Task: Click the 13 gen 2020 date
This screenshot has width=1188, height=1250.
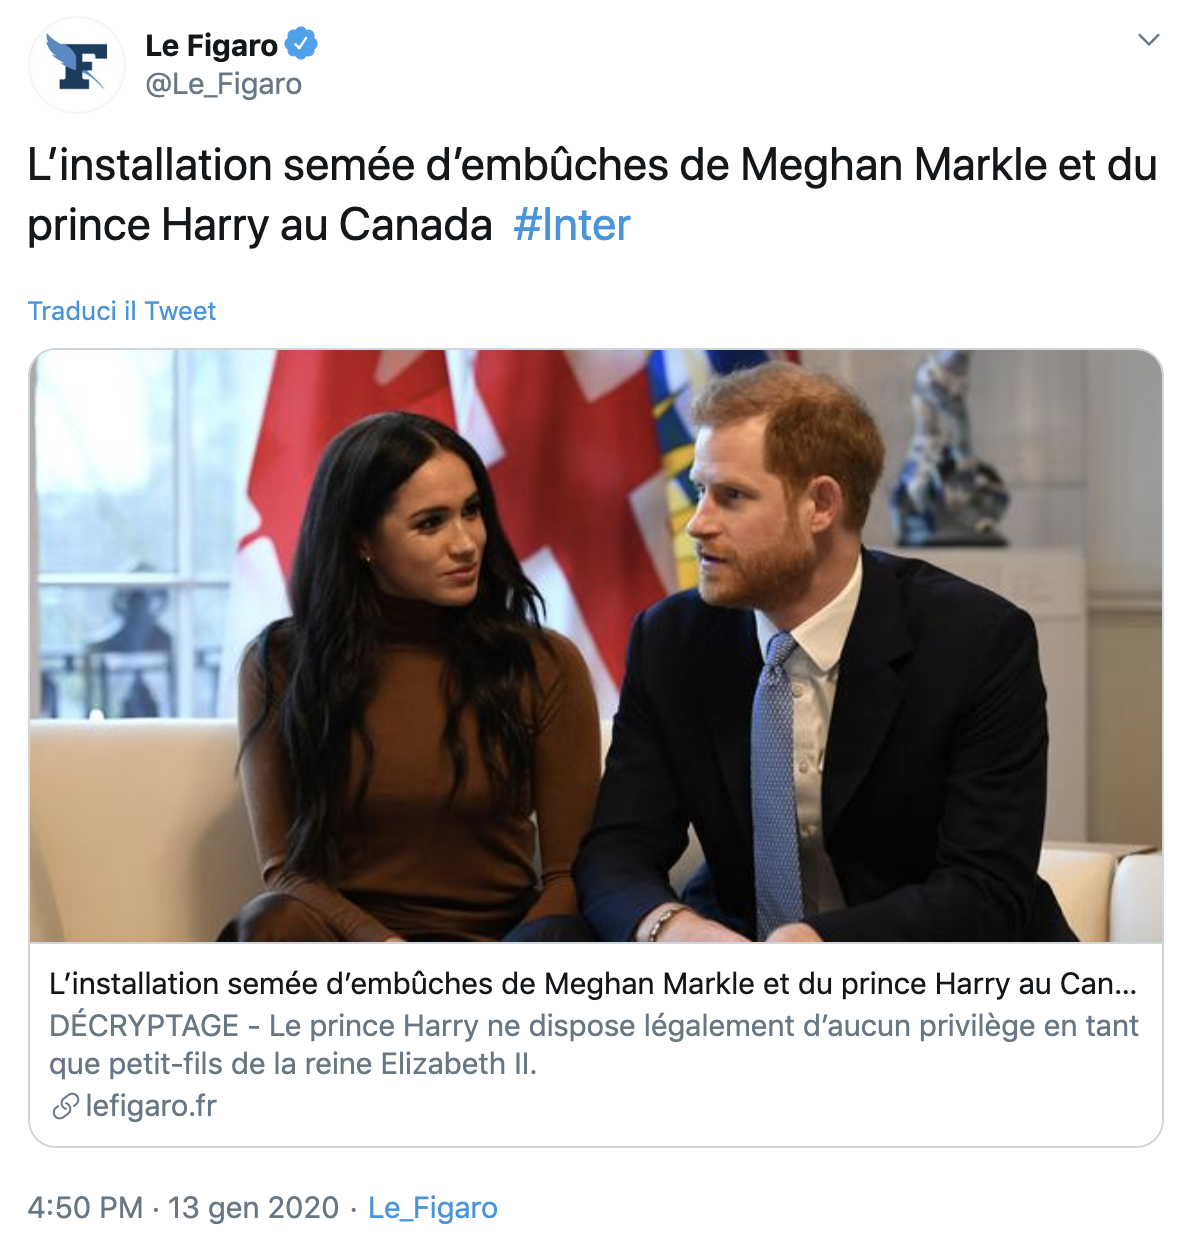Action: coord(253,1208)
